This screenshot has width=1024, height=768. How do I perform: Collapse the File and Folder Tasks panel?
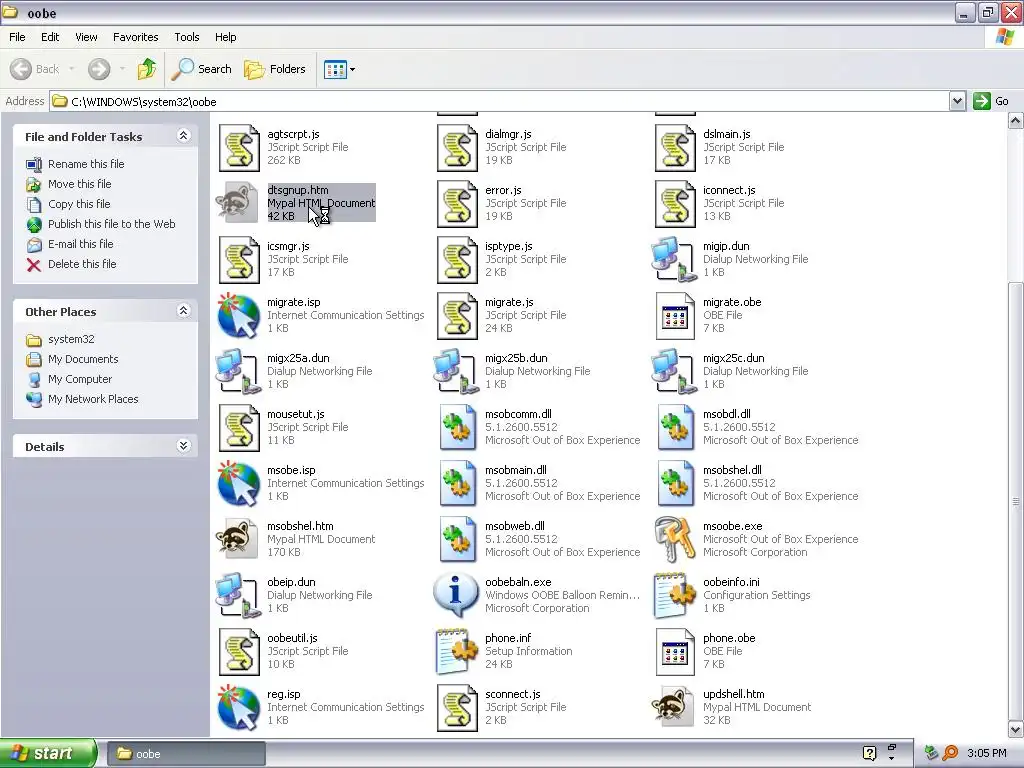[x=184, y=135]
